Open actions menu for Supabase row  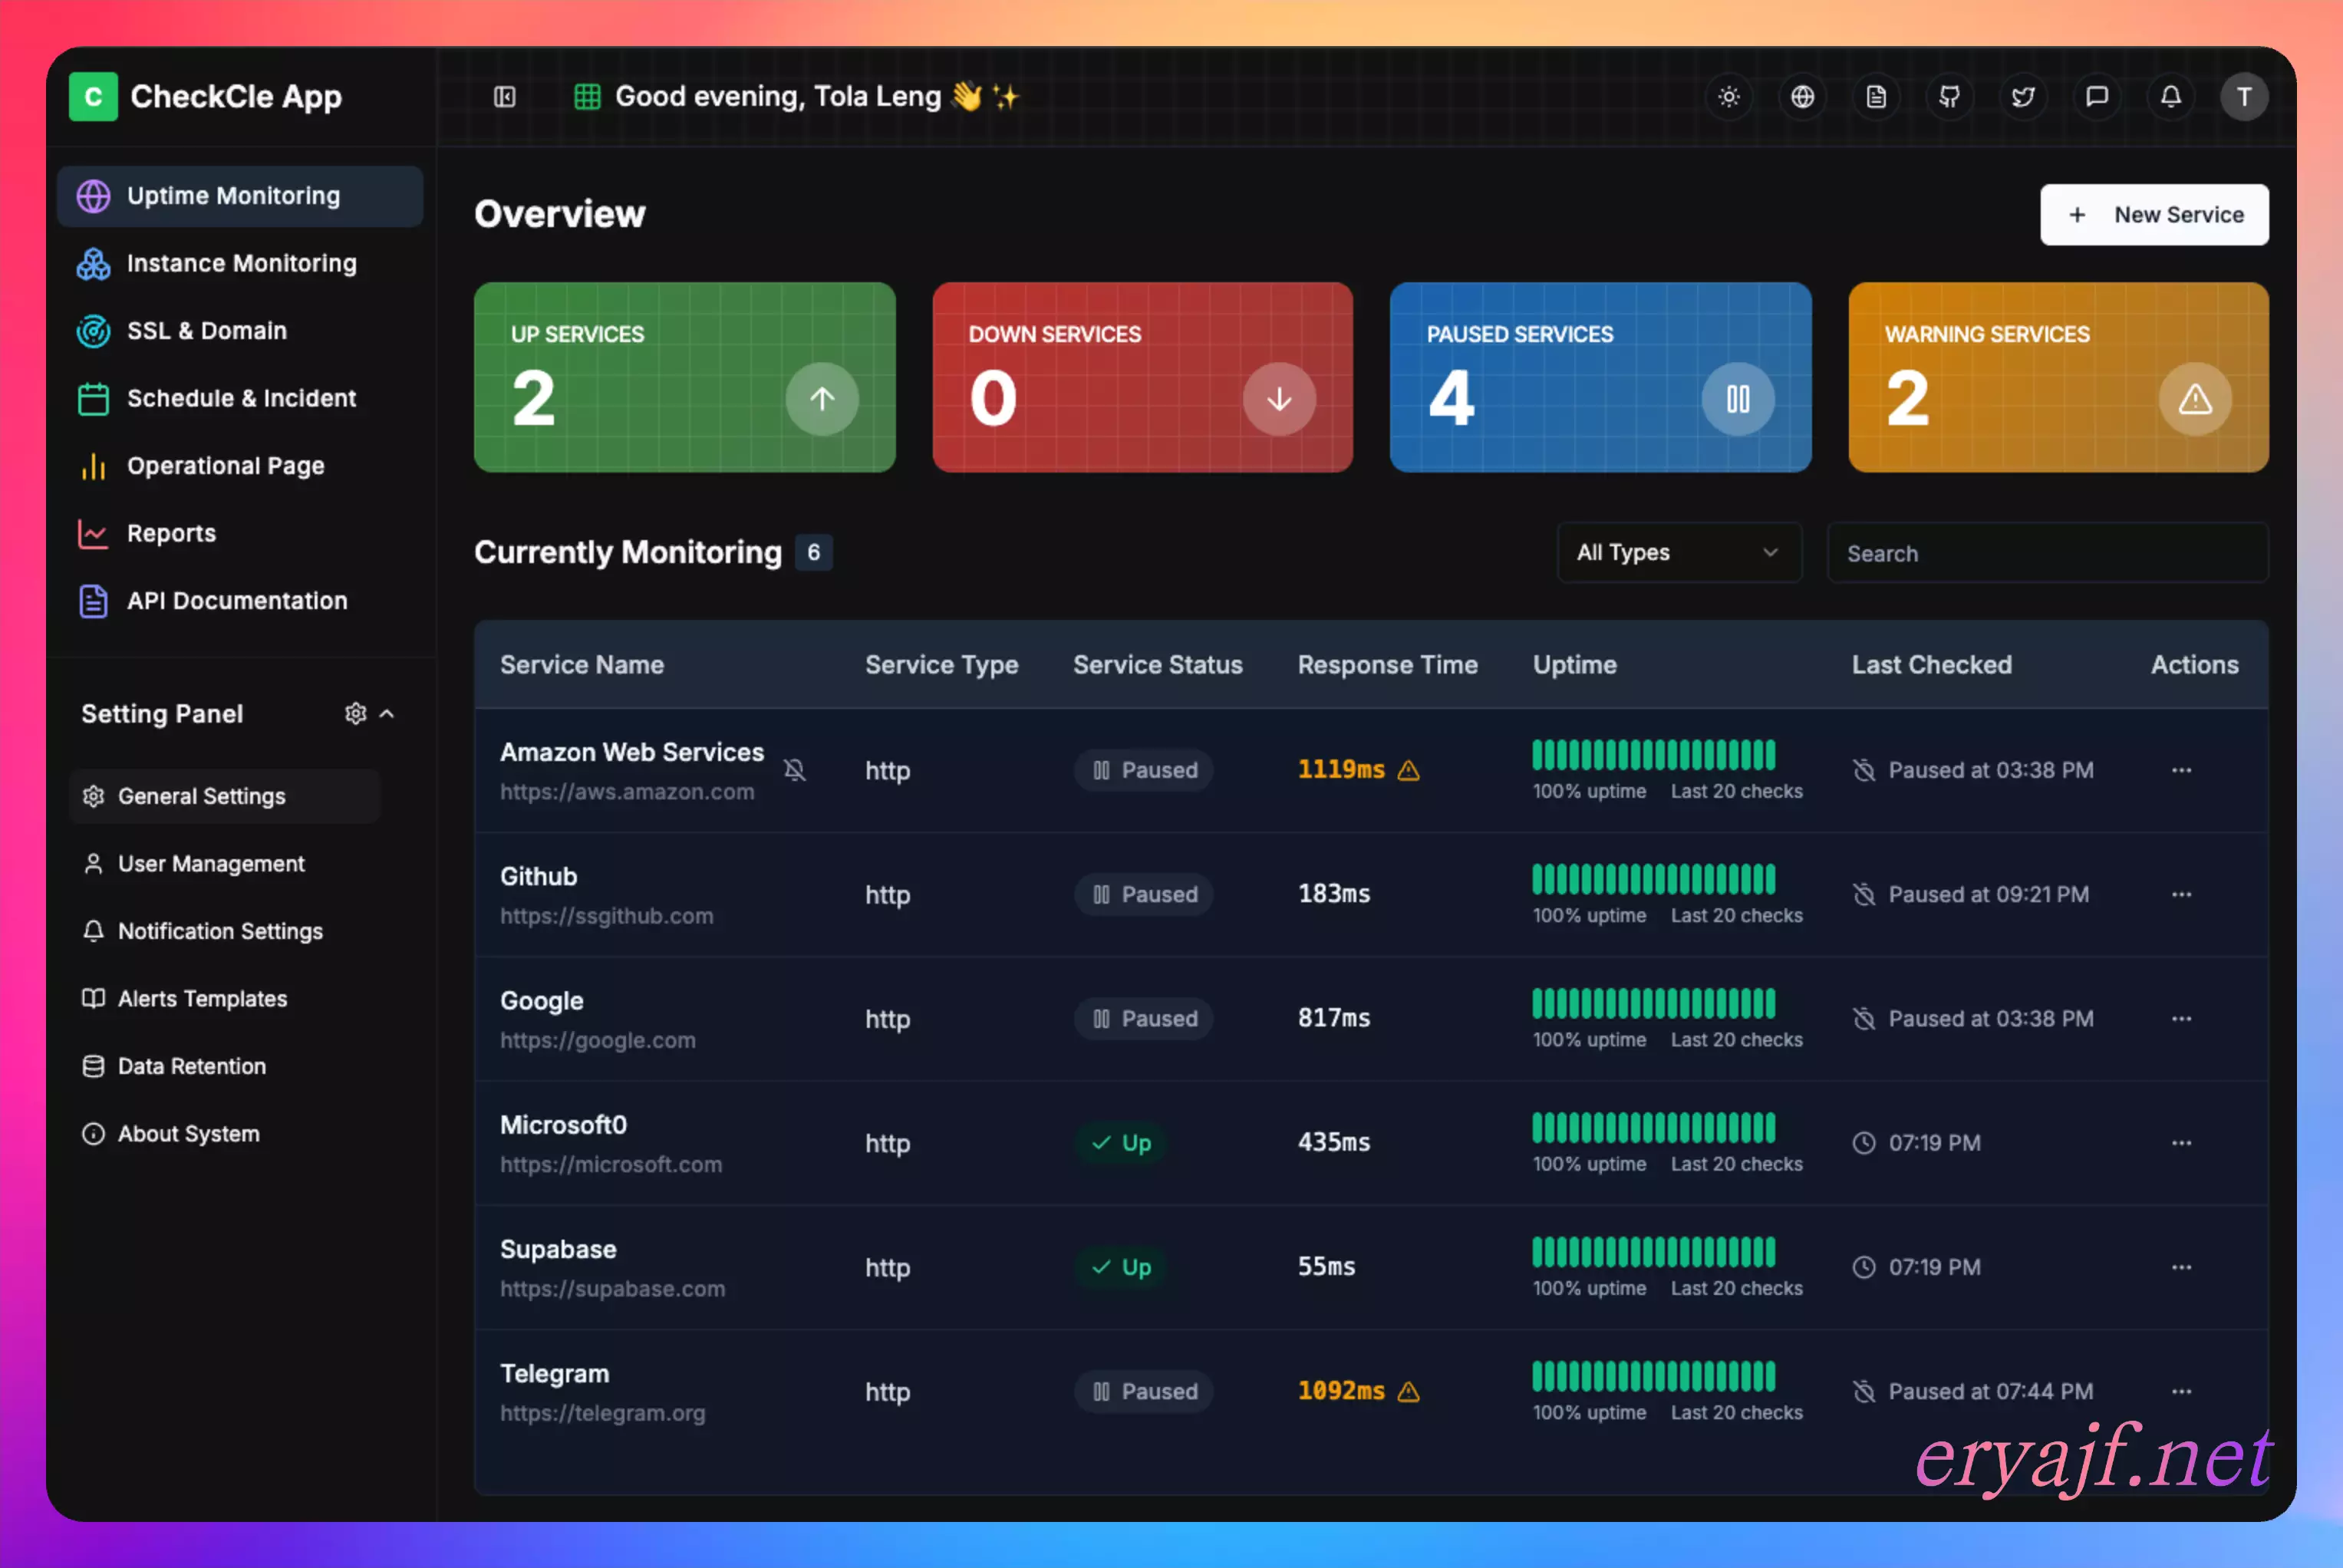[2182, 1267]
